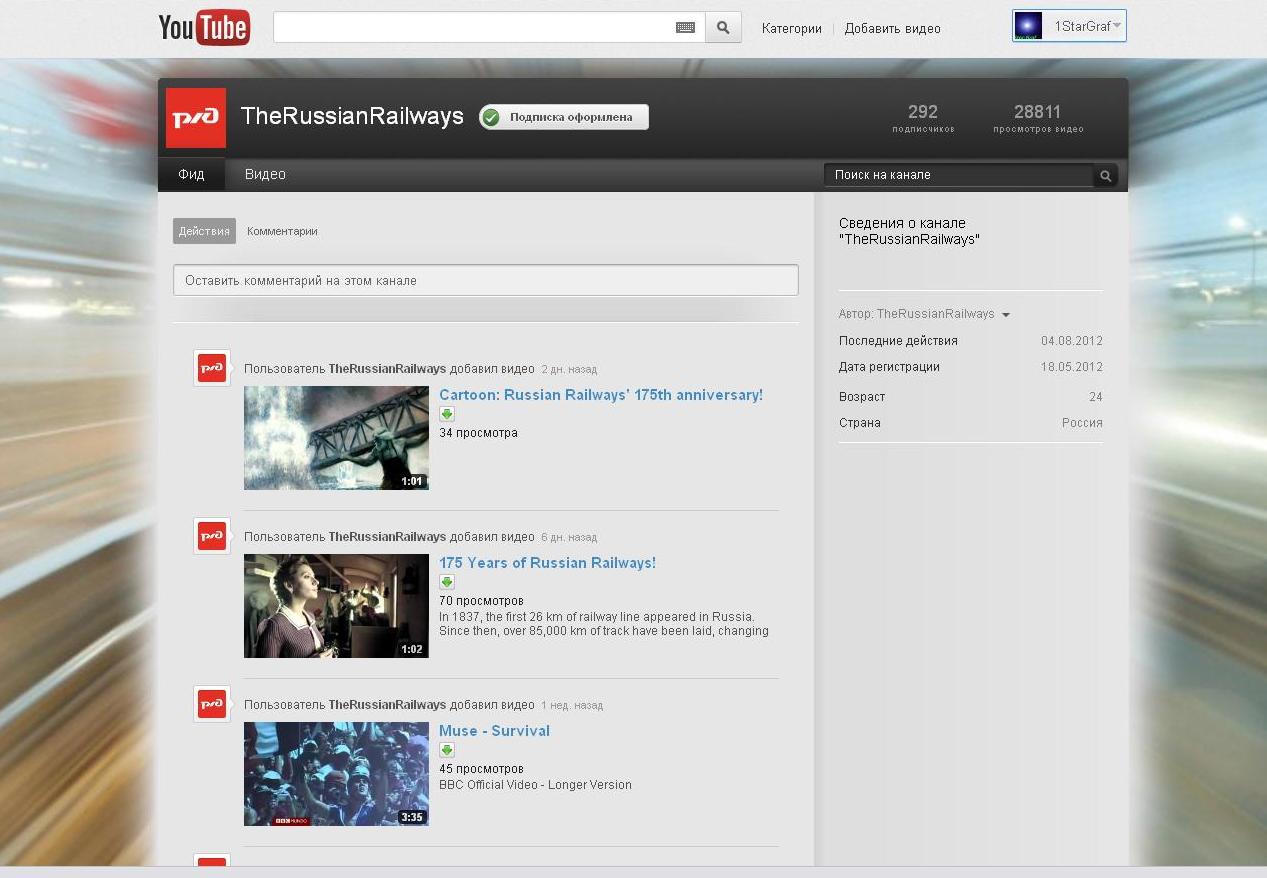This screenshot has height=878, width=1267.
Task: Click the '292 подписчиков' counter
Action: (x=923, y=118)
